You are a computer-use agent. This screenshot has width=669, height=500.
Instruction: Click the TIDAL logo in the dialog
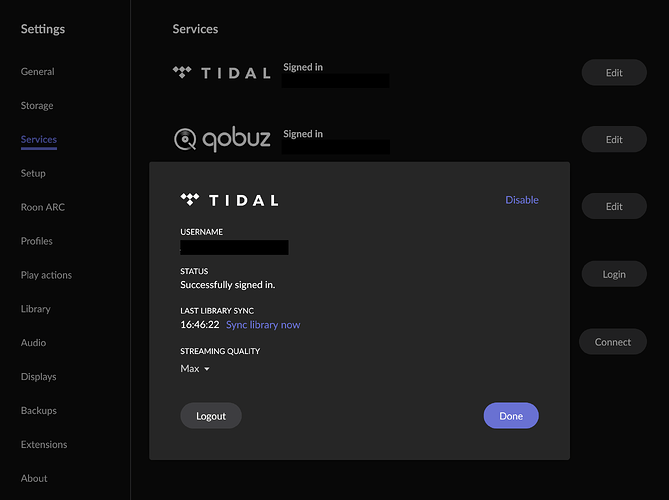[229, 200]
